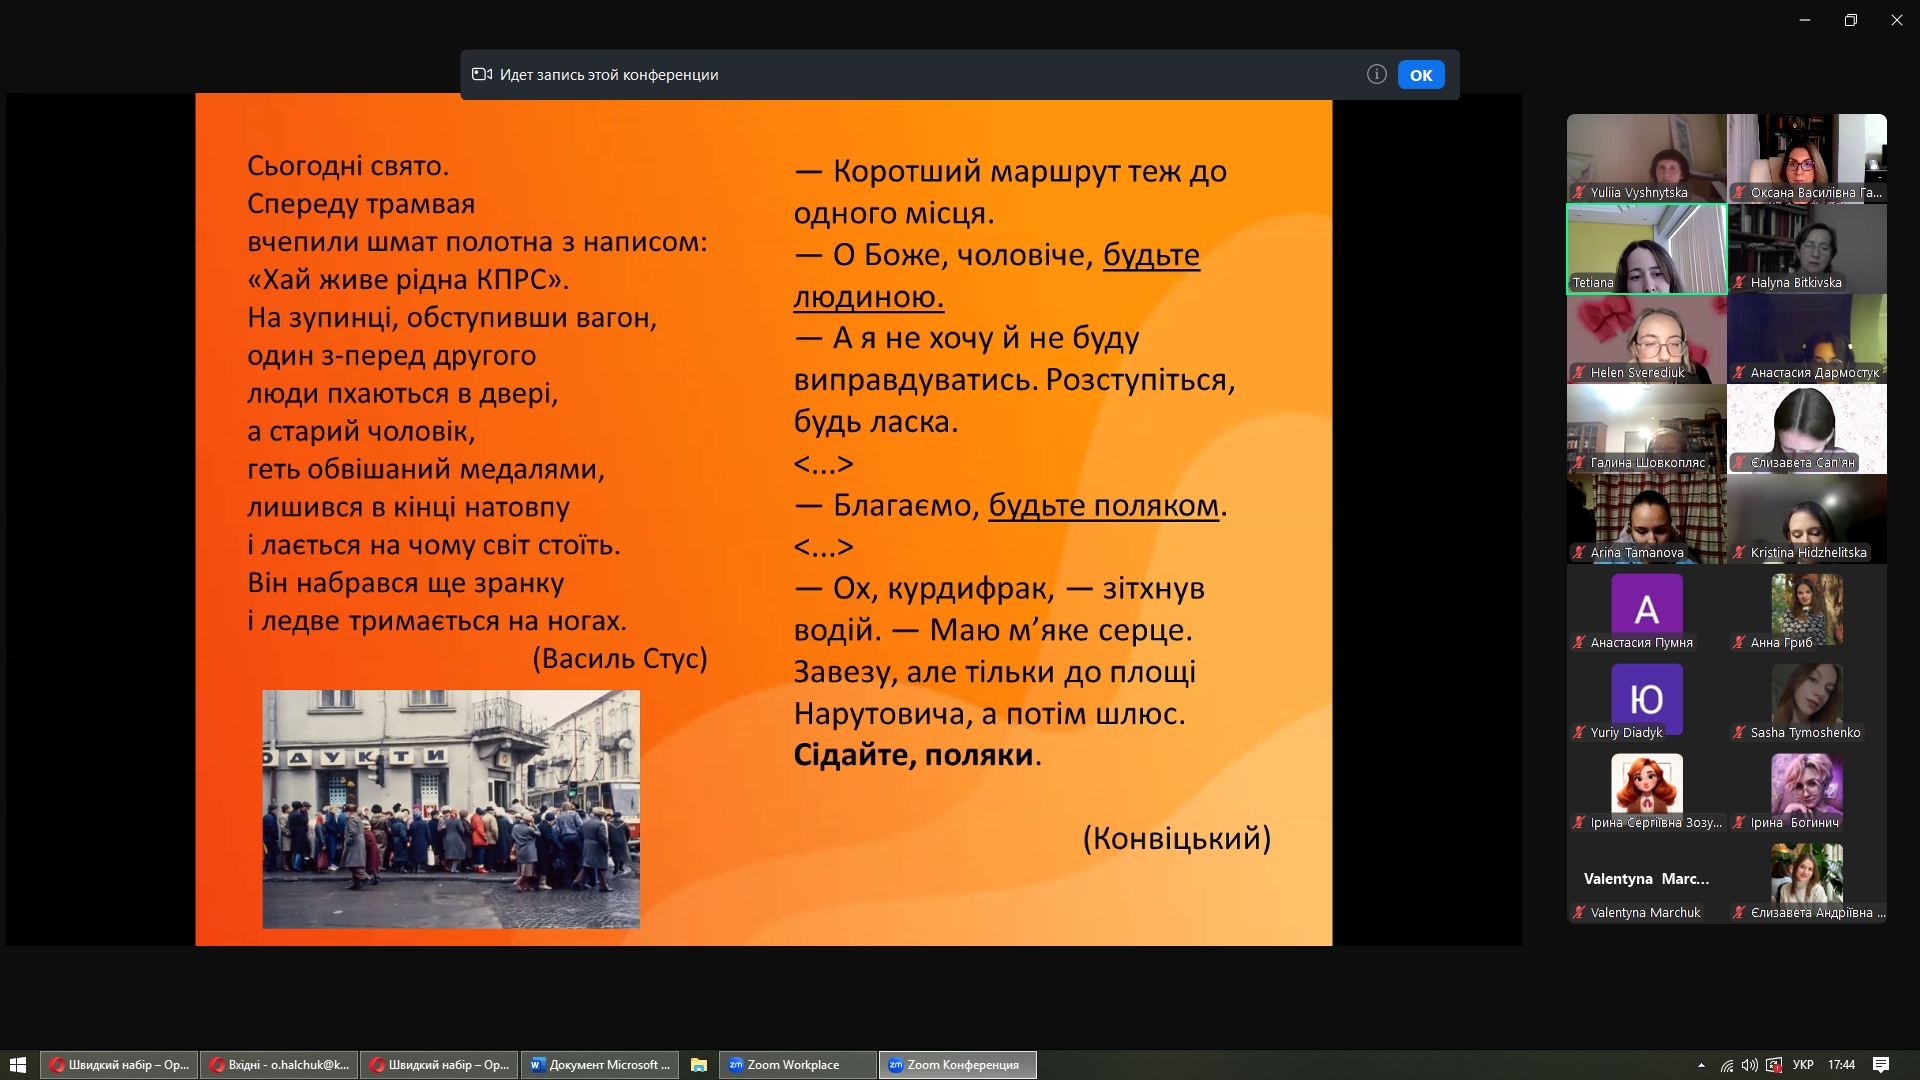Switch to Документ Microsoft Word taskbar item

[600, 1065]
